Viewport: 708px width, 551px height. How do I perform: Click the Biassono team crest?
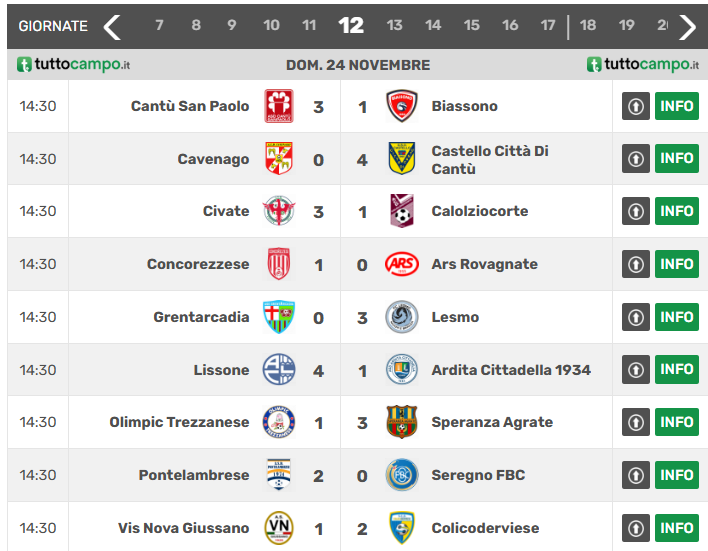coord(401,106)
